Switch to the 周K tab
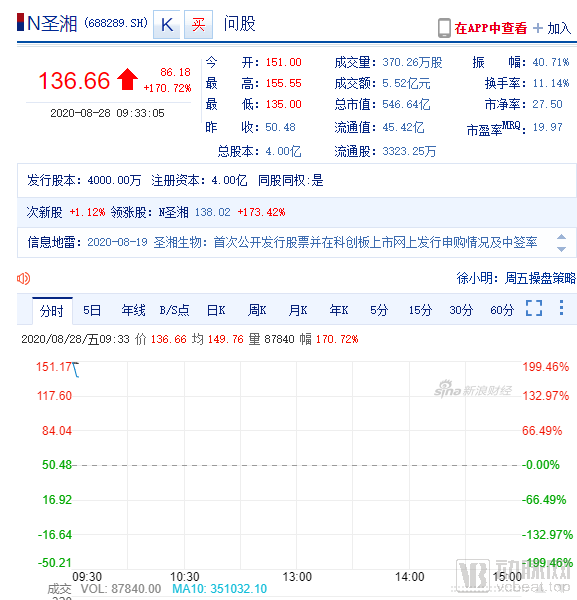The image size is (577, 600). 257,310
